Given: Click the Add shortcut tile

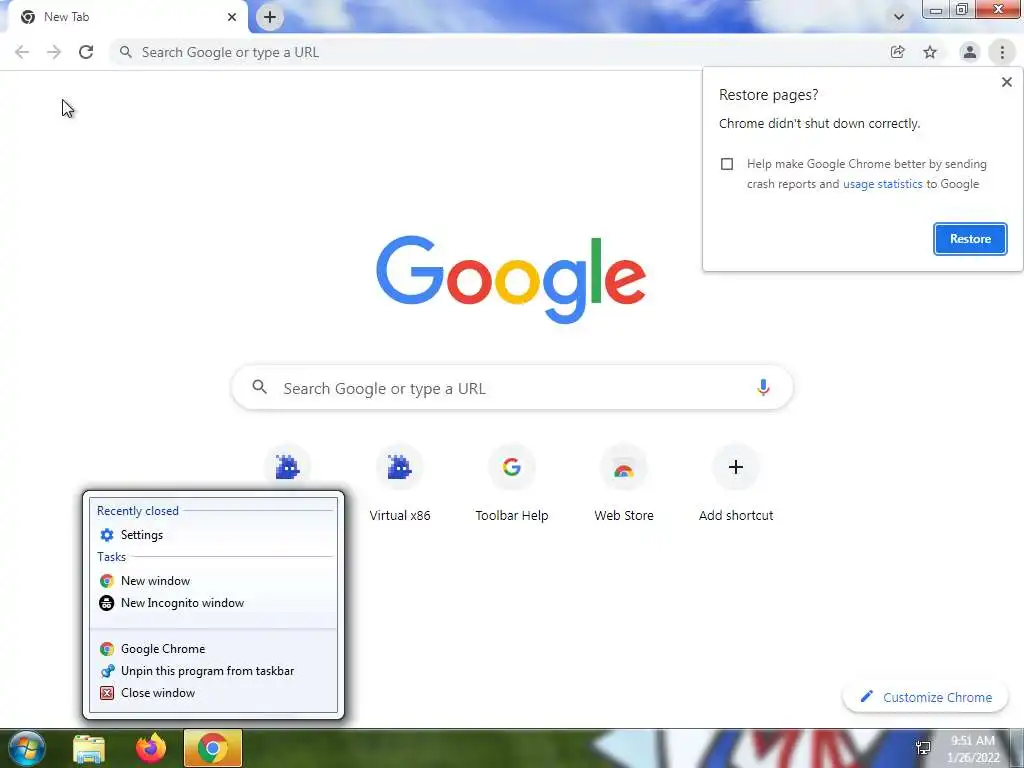Looking at the screenshot, I should 736,484.
